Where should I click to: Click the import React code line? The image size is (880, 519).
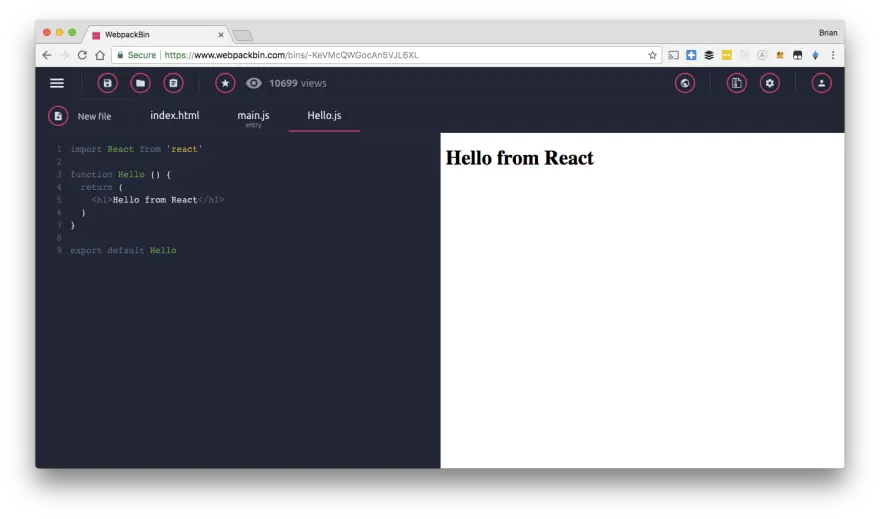[x=136, y=149]
